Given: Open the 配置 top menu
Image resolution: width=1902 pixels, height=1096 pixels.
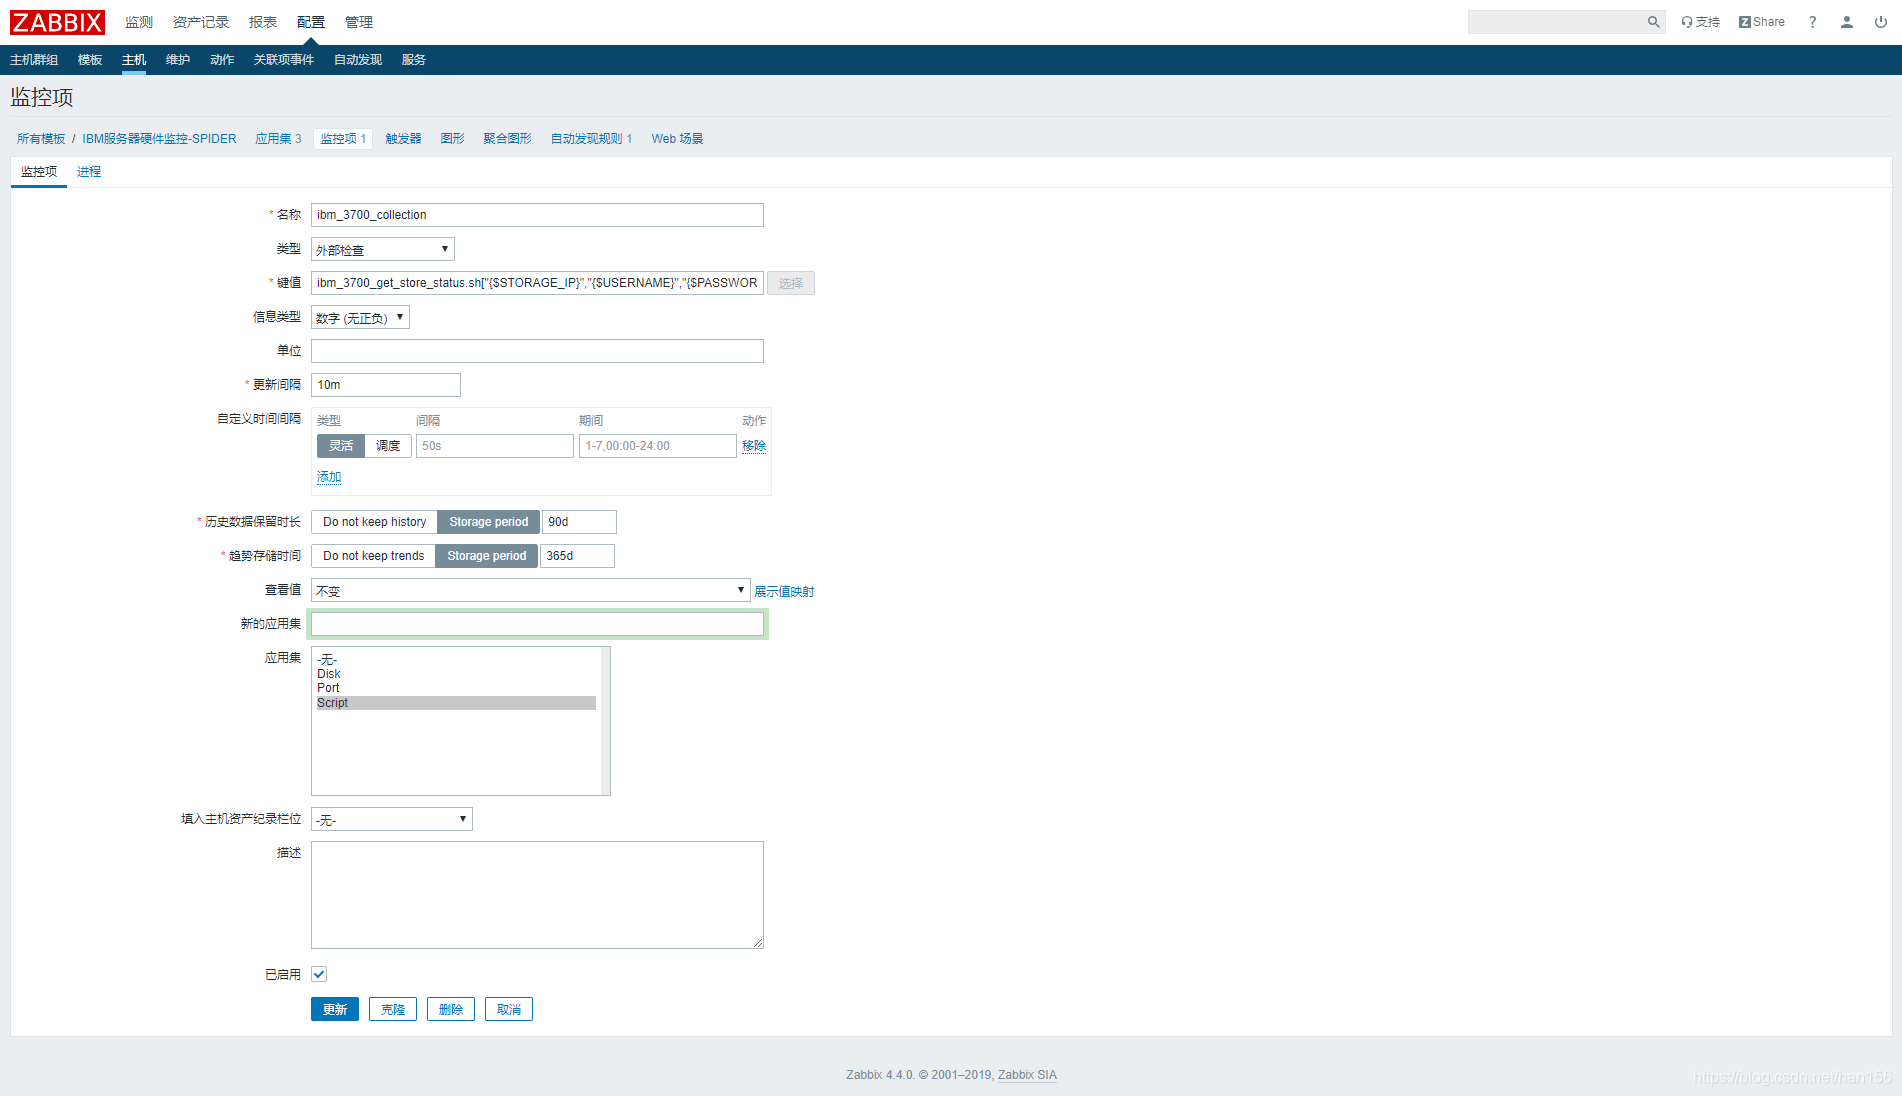Looking at the screenshot, I should [x=311, y=22].
